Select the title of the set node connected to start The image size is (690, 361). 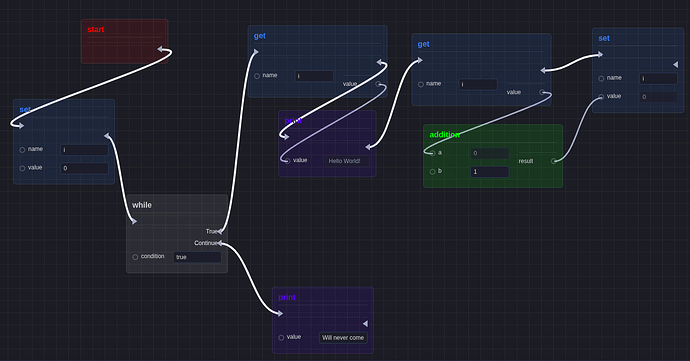(25, 110)
